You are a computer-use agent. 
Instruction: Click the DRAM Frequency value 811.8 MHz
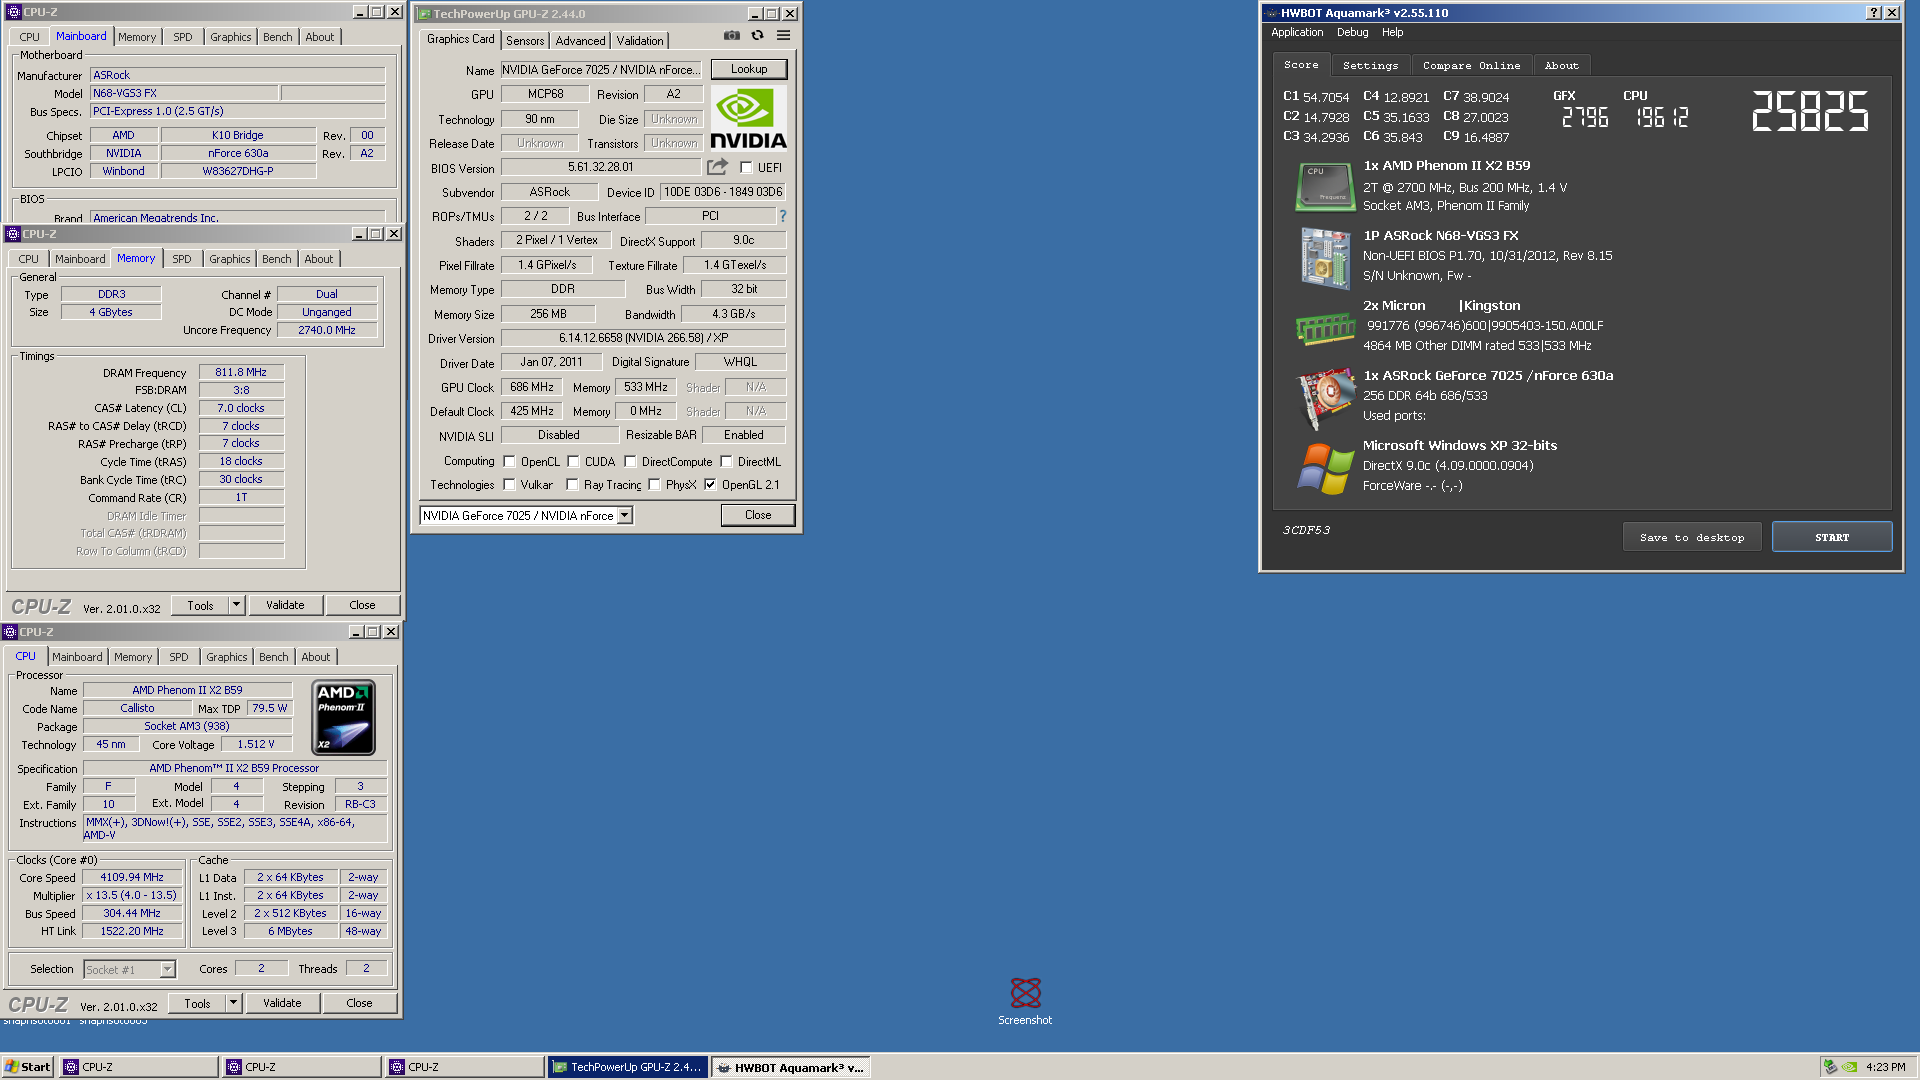pos(241,372)
